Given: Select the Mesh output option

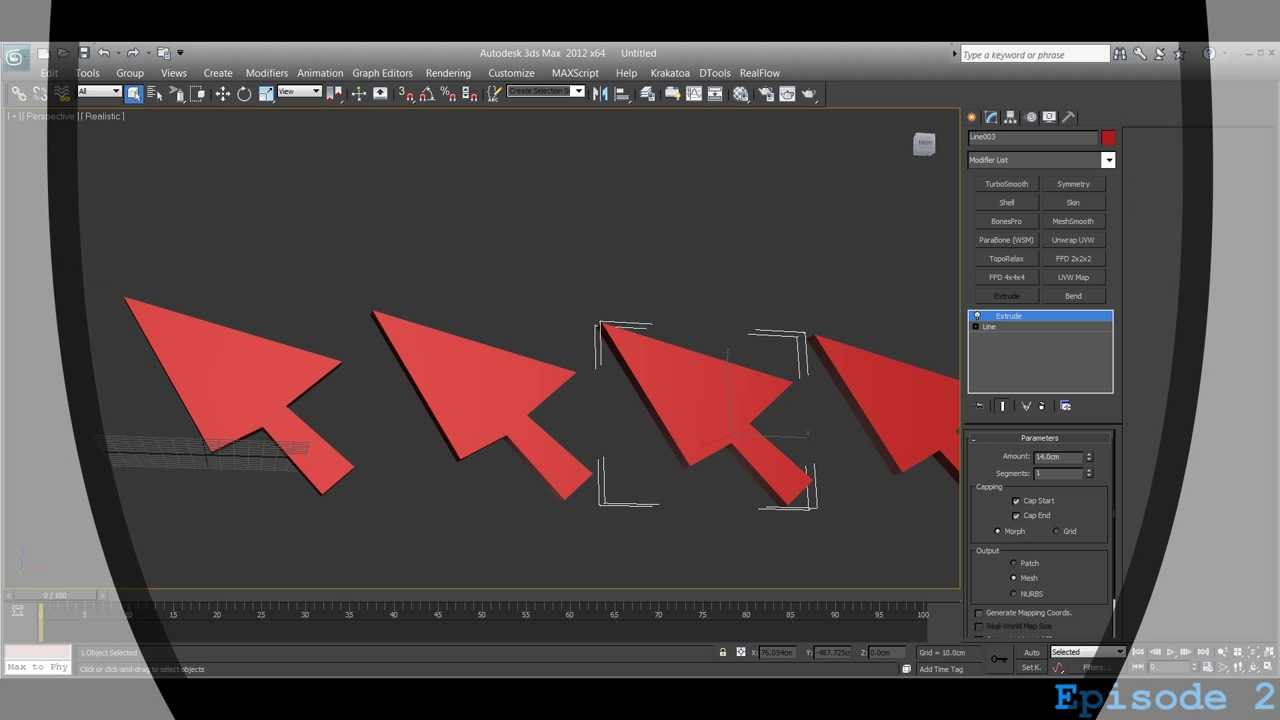Looking at the screenshot, I should [x=1013, y=578].
